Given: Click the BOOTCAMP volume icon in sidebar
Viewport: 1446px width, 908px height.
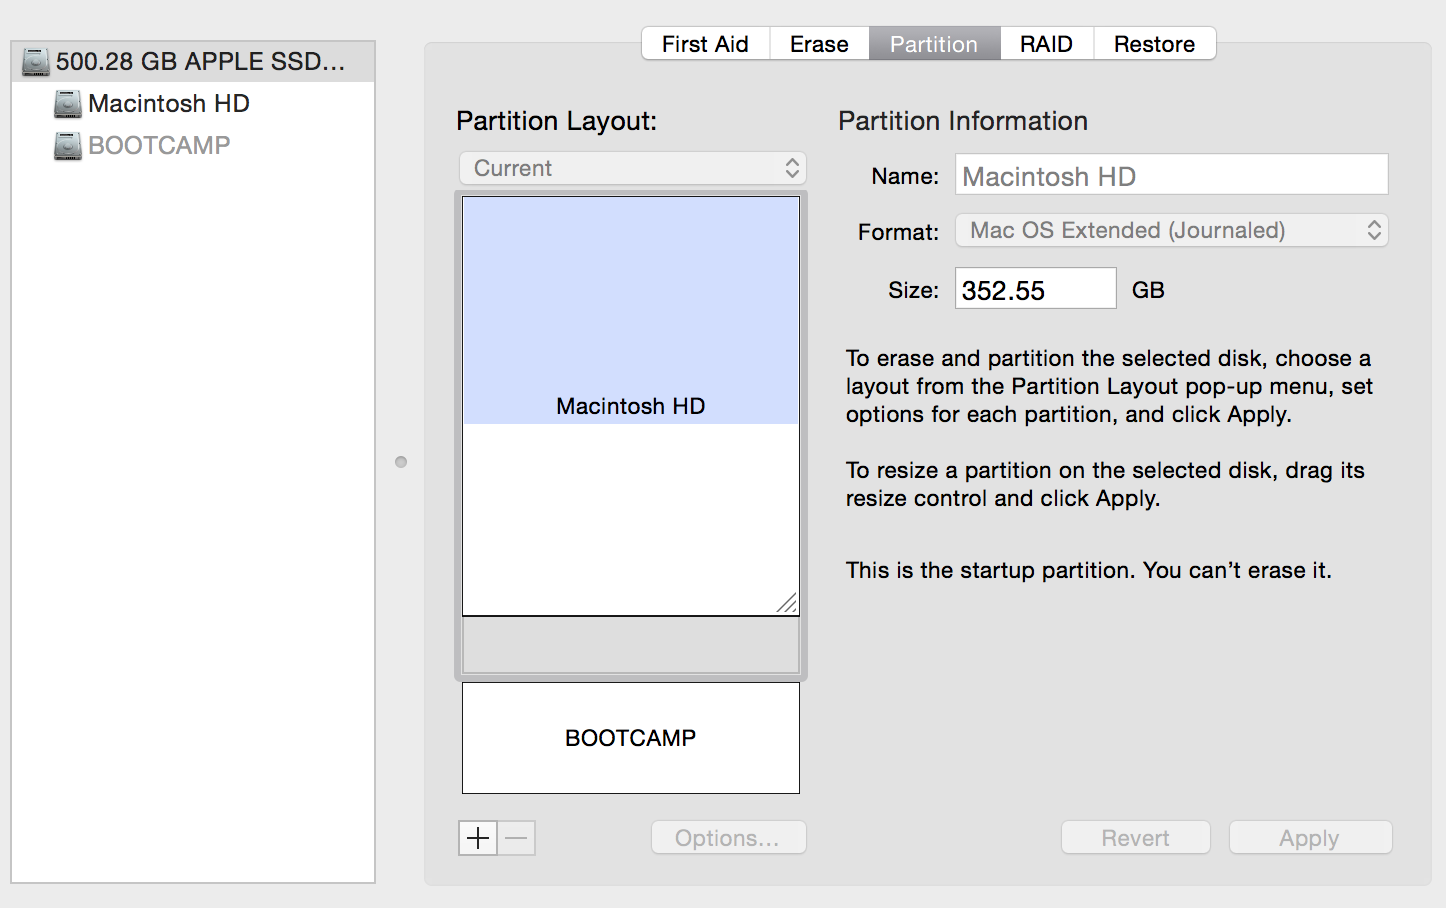Looking at the screenshot, I should 66,145.
